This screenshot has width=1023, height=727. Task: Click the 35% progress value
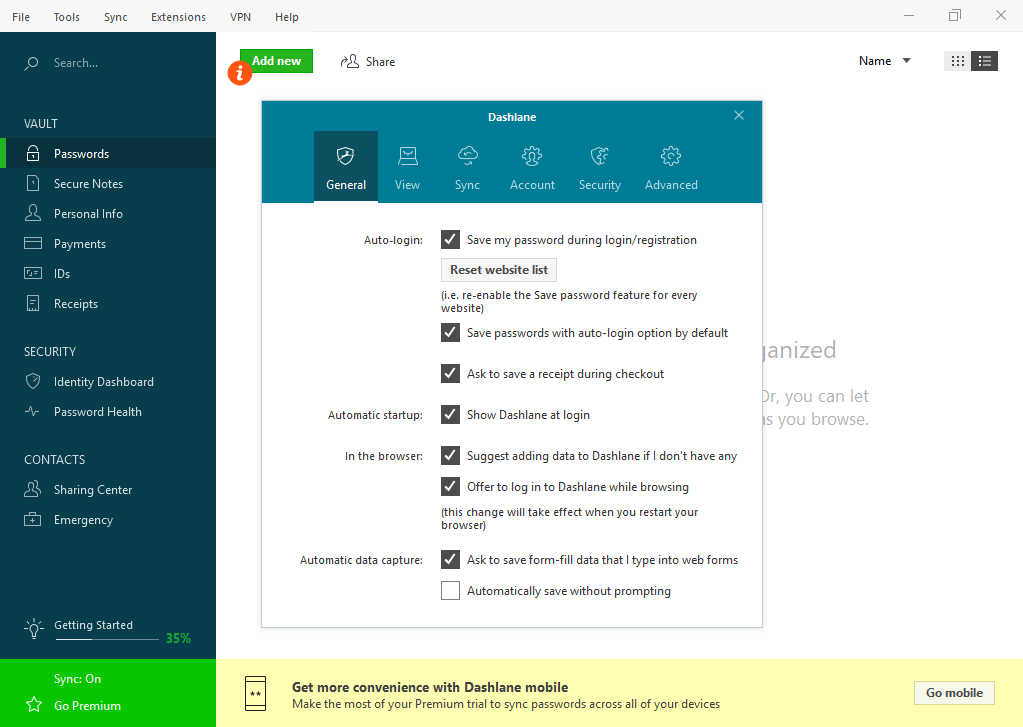[178, 638]
